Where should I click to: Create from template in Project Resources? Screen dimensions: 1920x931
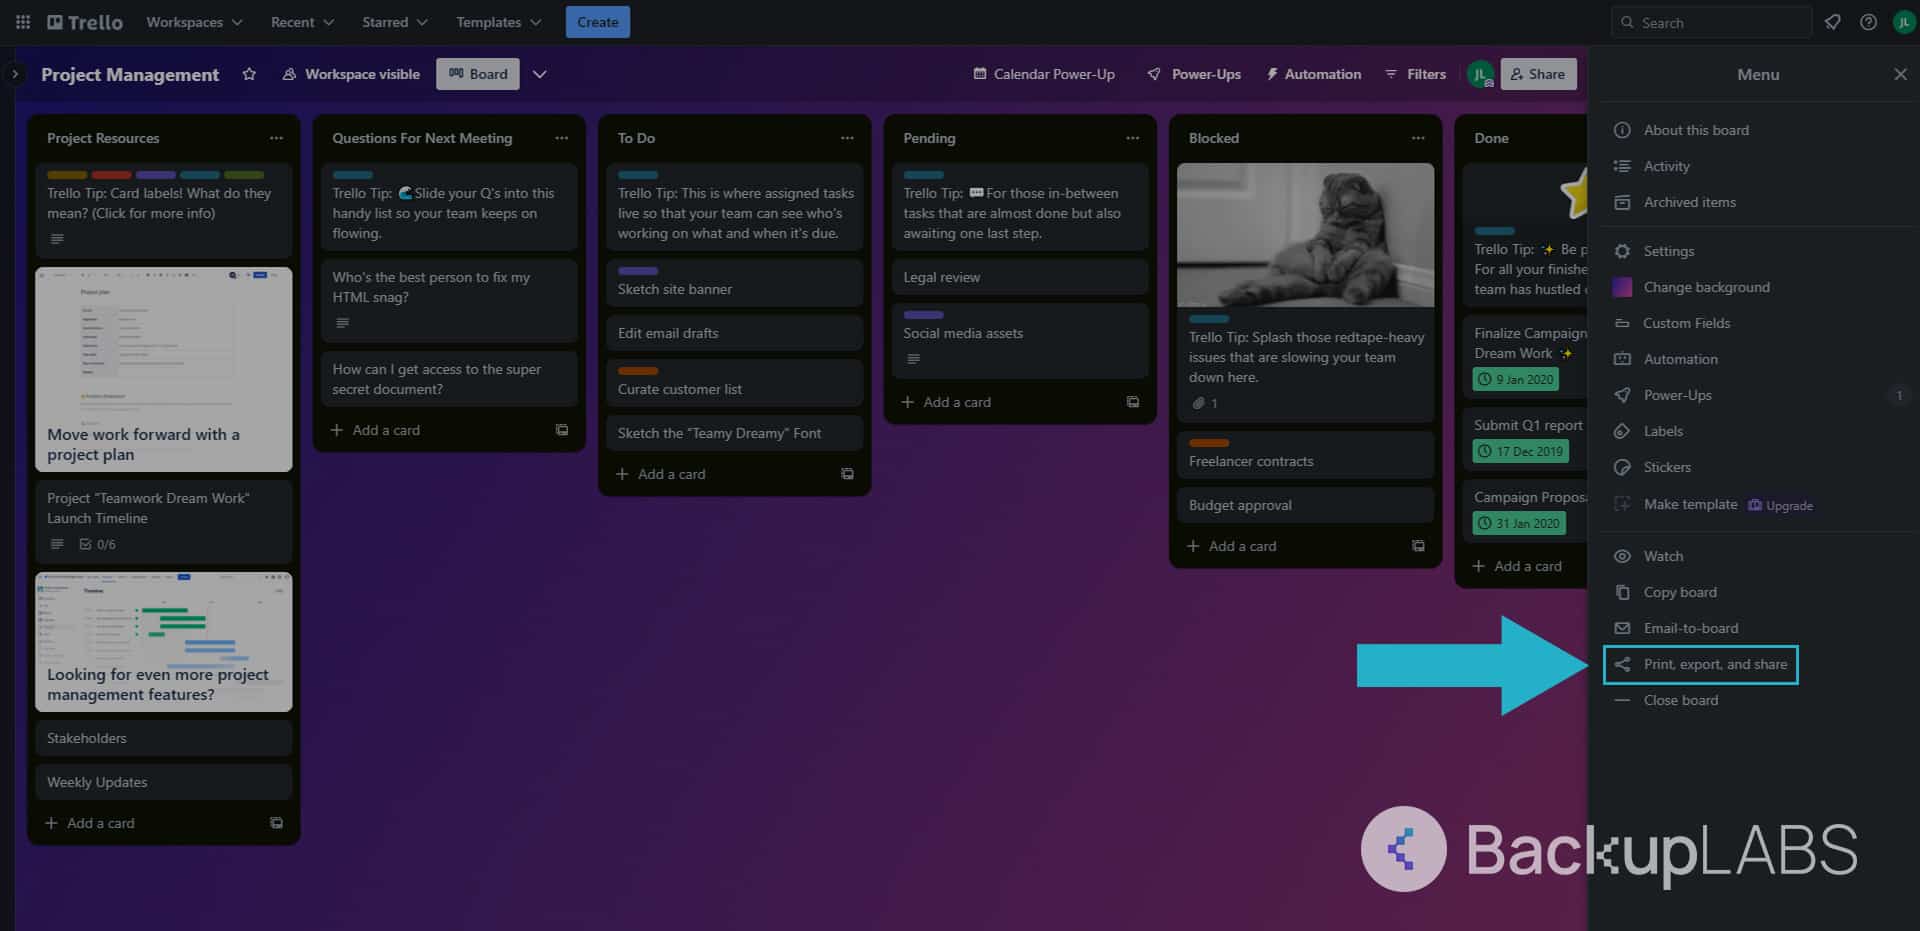[x=276, y=823]
